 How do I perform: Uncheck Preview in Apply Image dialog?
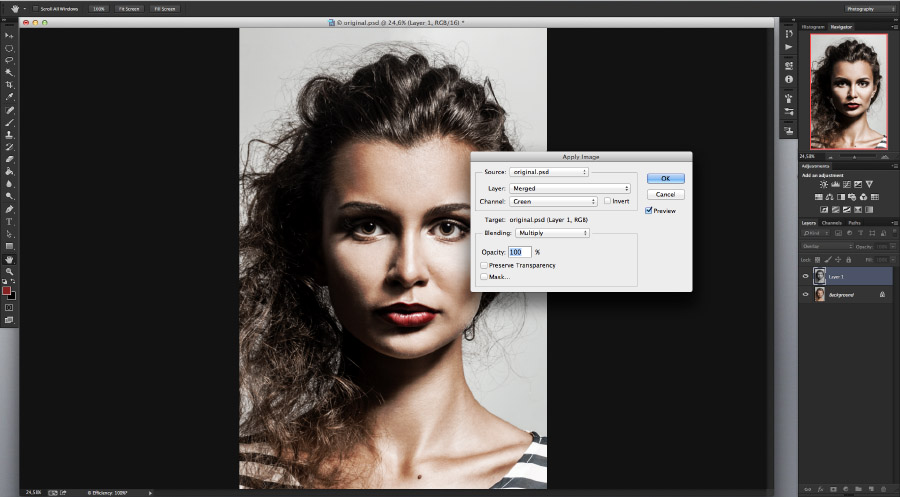point(649,211)
